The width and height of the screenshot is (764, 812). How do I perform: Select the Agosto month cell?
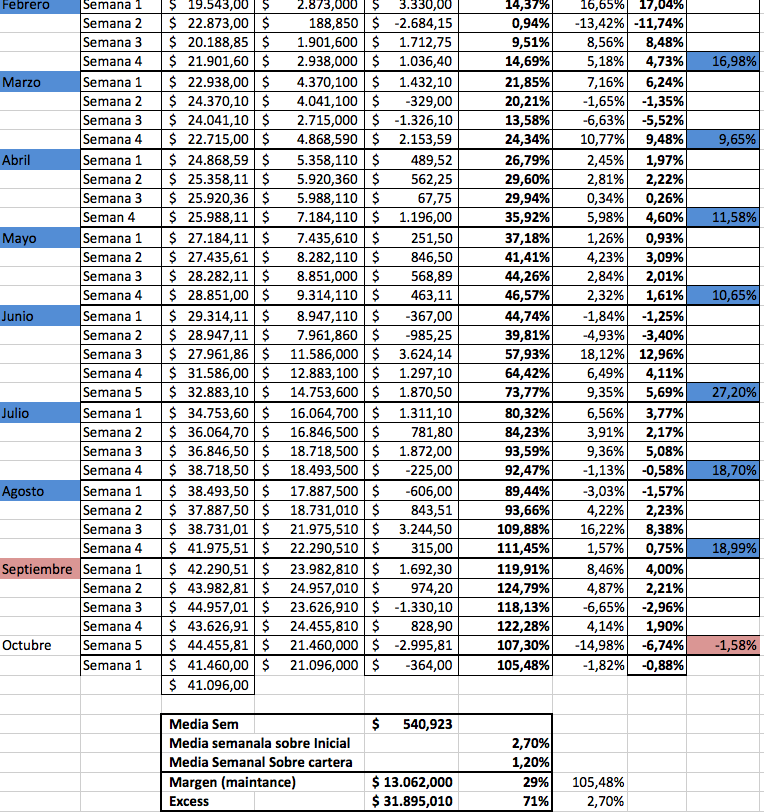point(40,491)
